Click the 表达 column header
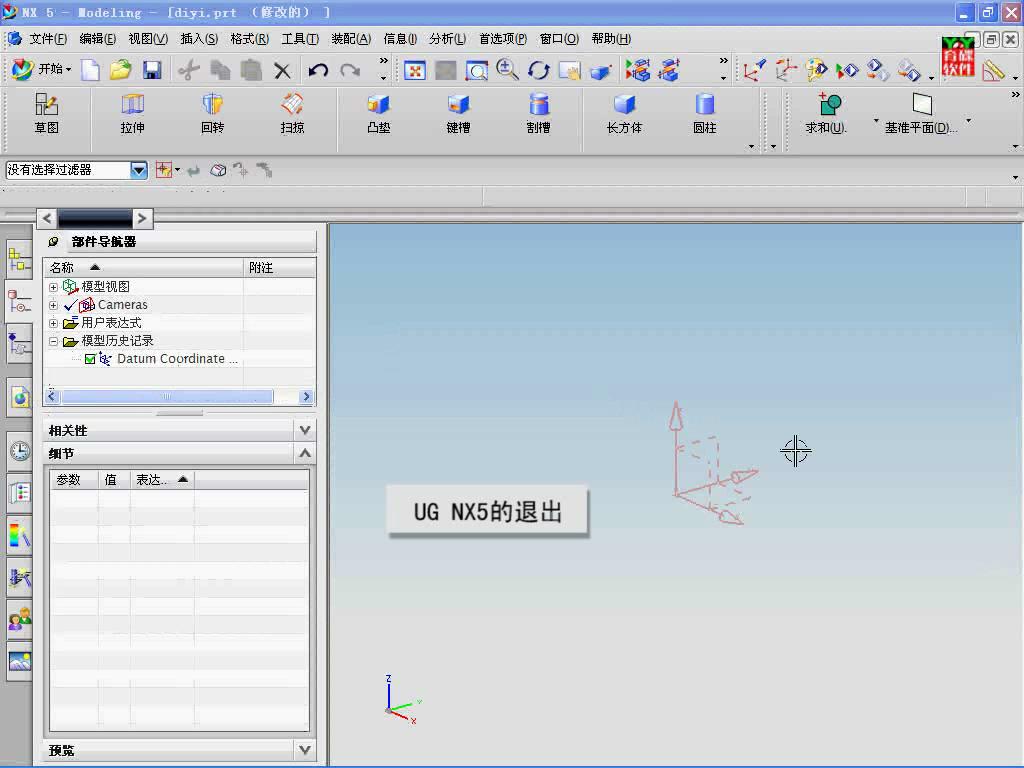The width and height of the screenshot is (1024, 768). tap(161, 480)
